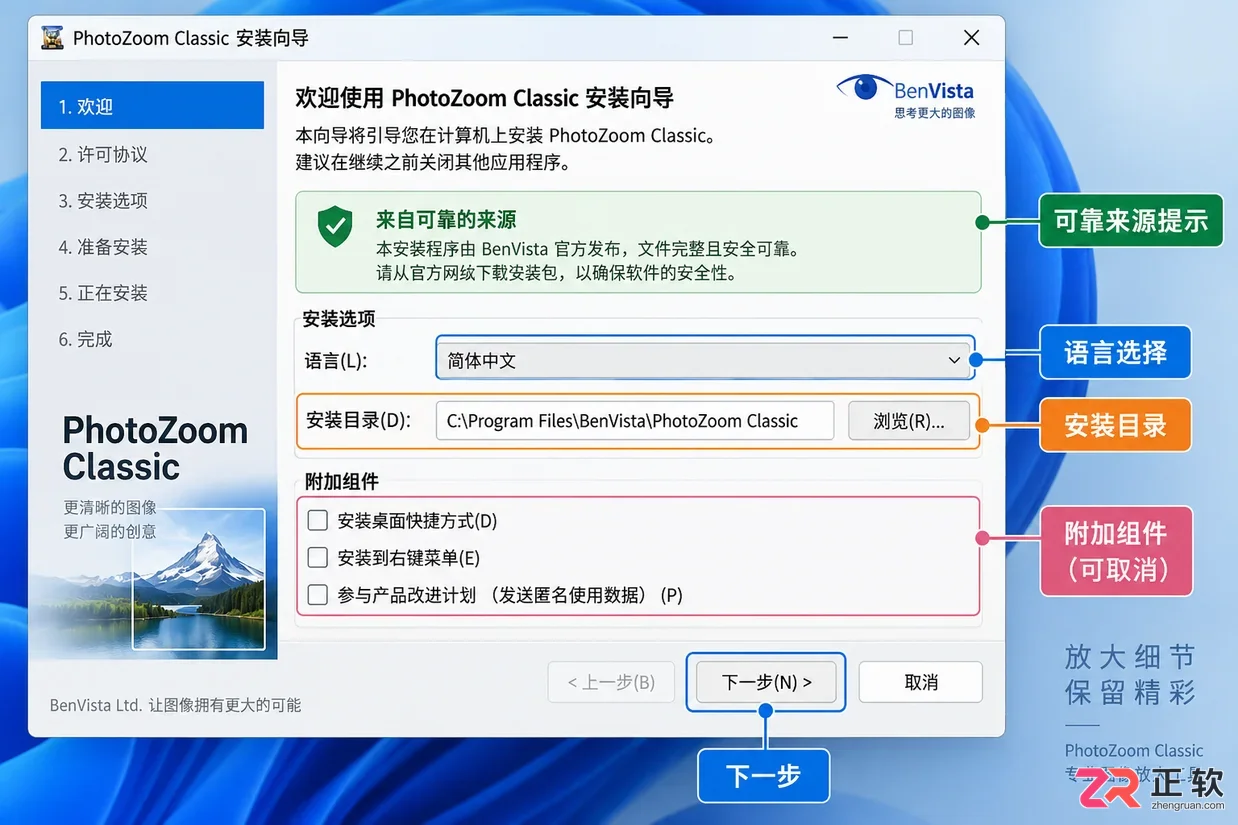Click the 取消 button
The height and width of the screenshot is (825, 1238).
tap(921, 682)
